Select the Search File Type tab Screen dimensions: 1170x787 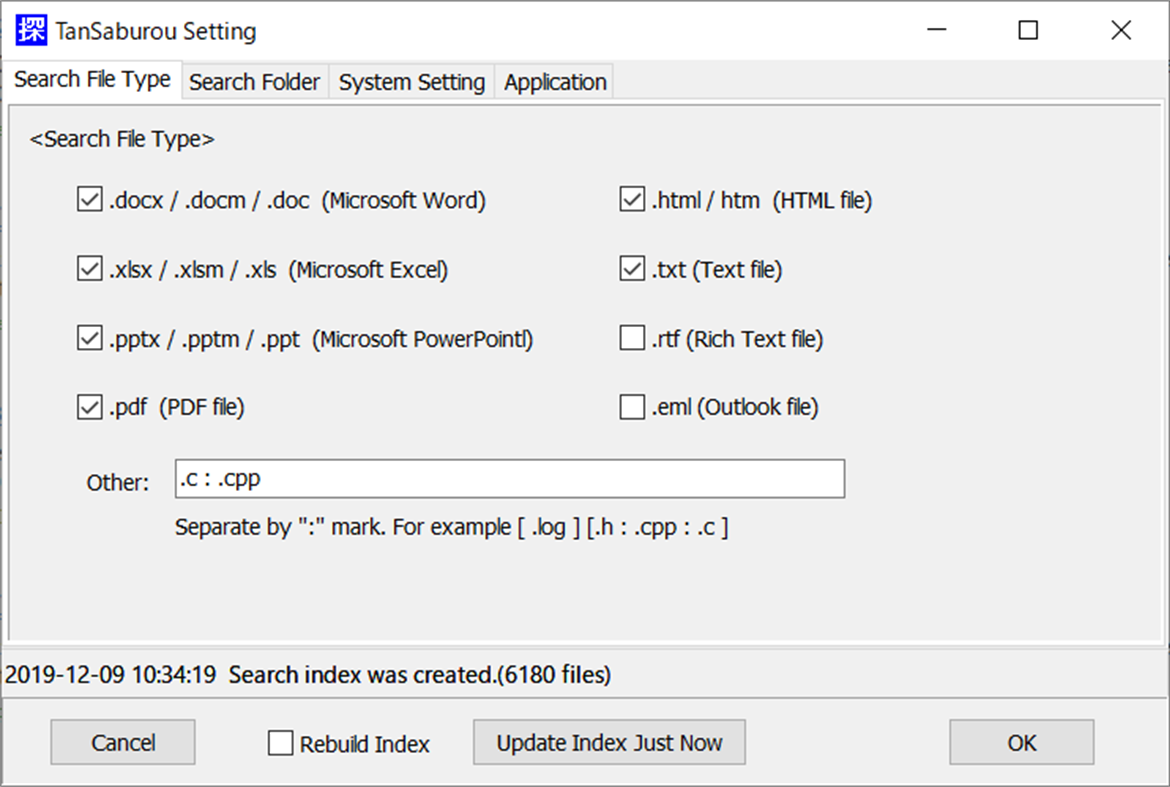[92, 79]
